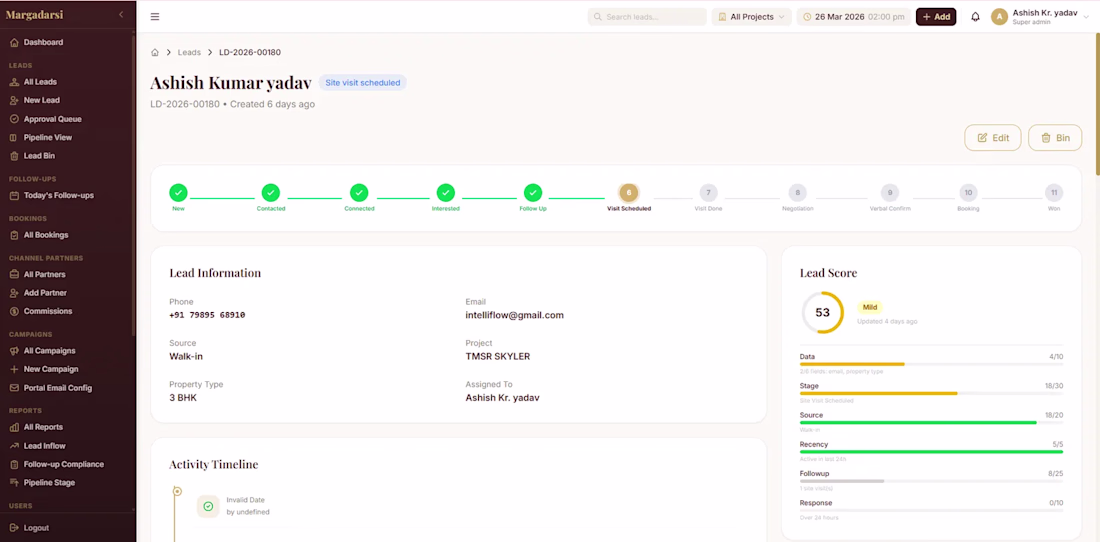
Task: Click email intelliflow@gmail.com
Action: coord(514,316)
